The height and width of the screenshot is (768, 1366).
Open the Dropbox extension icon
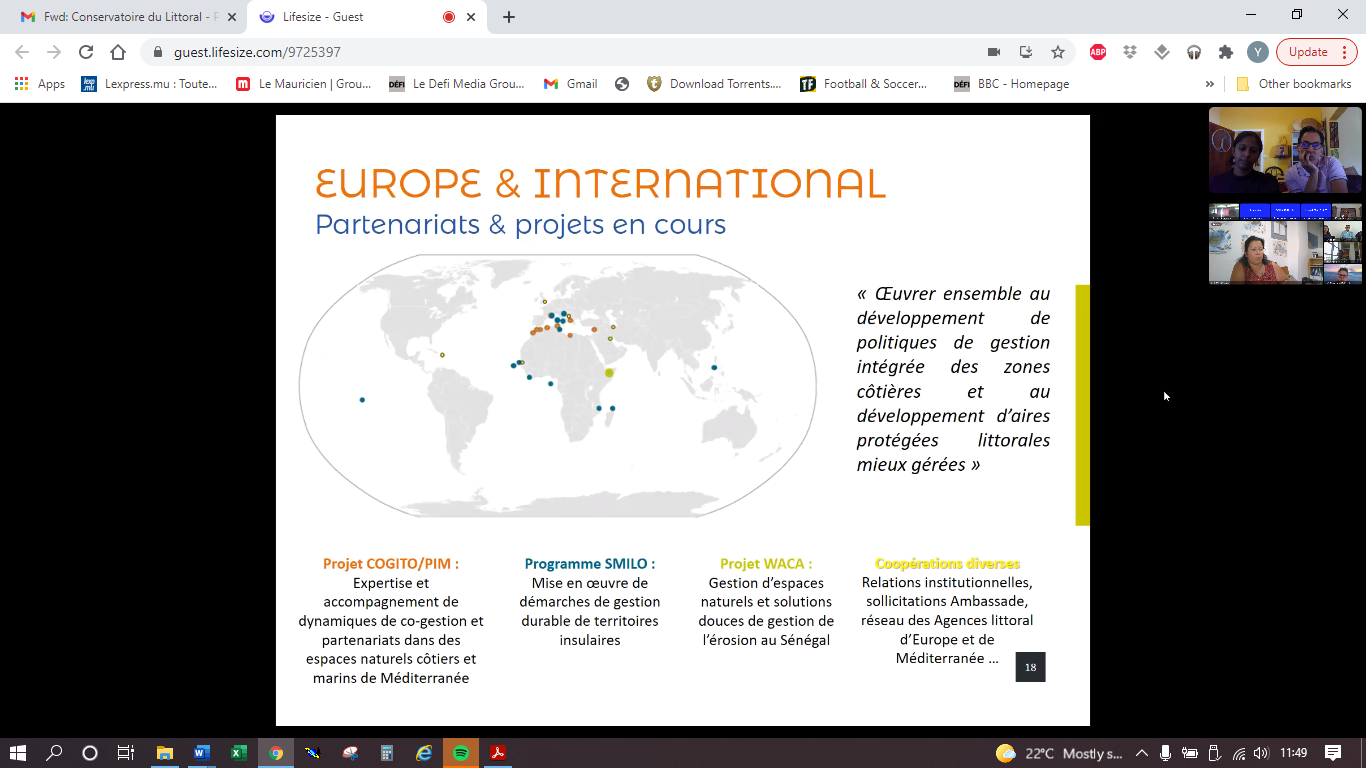click(1130, 52)
